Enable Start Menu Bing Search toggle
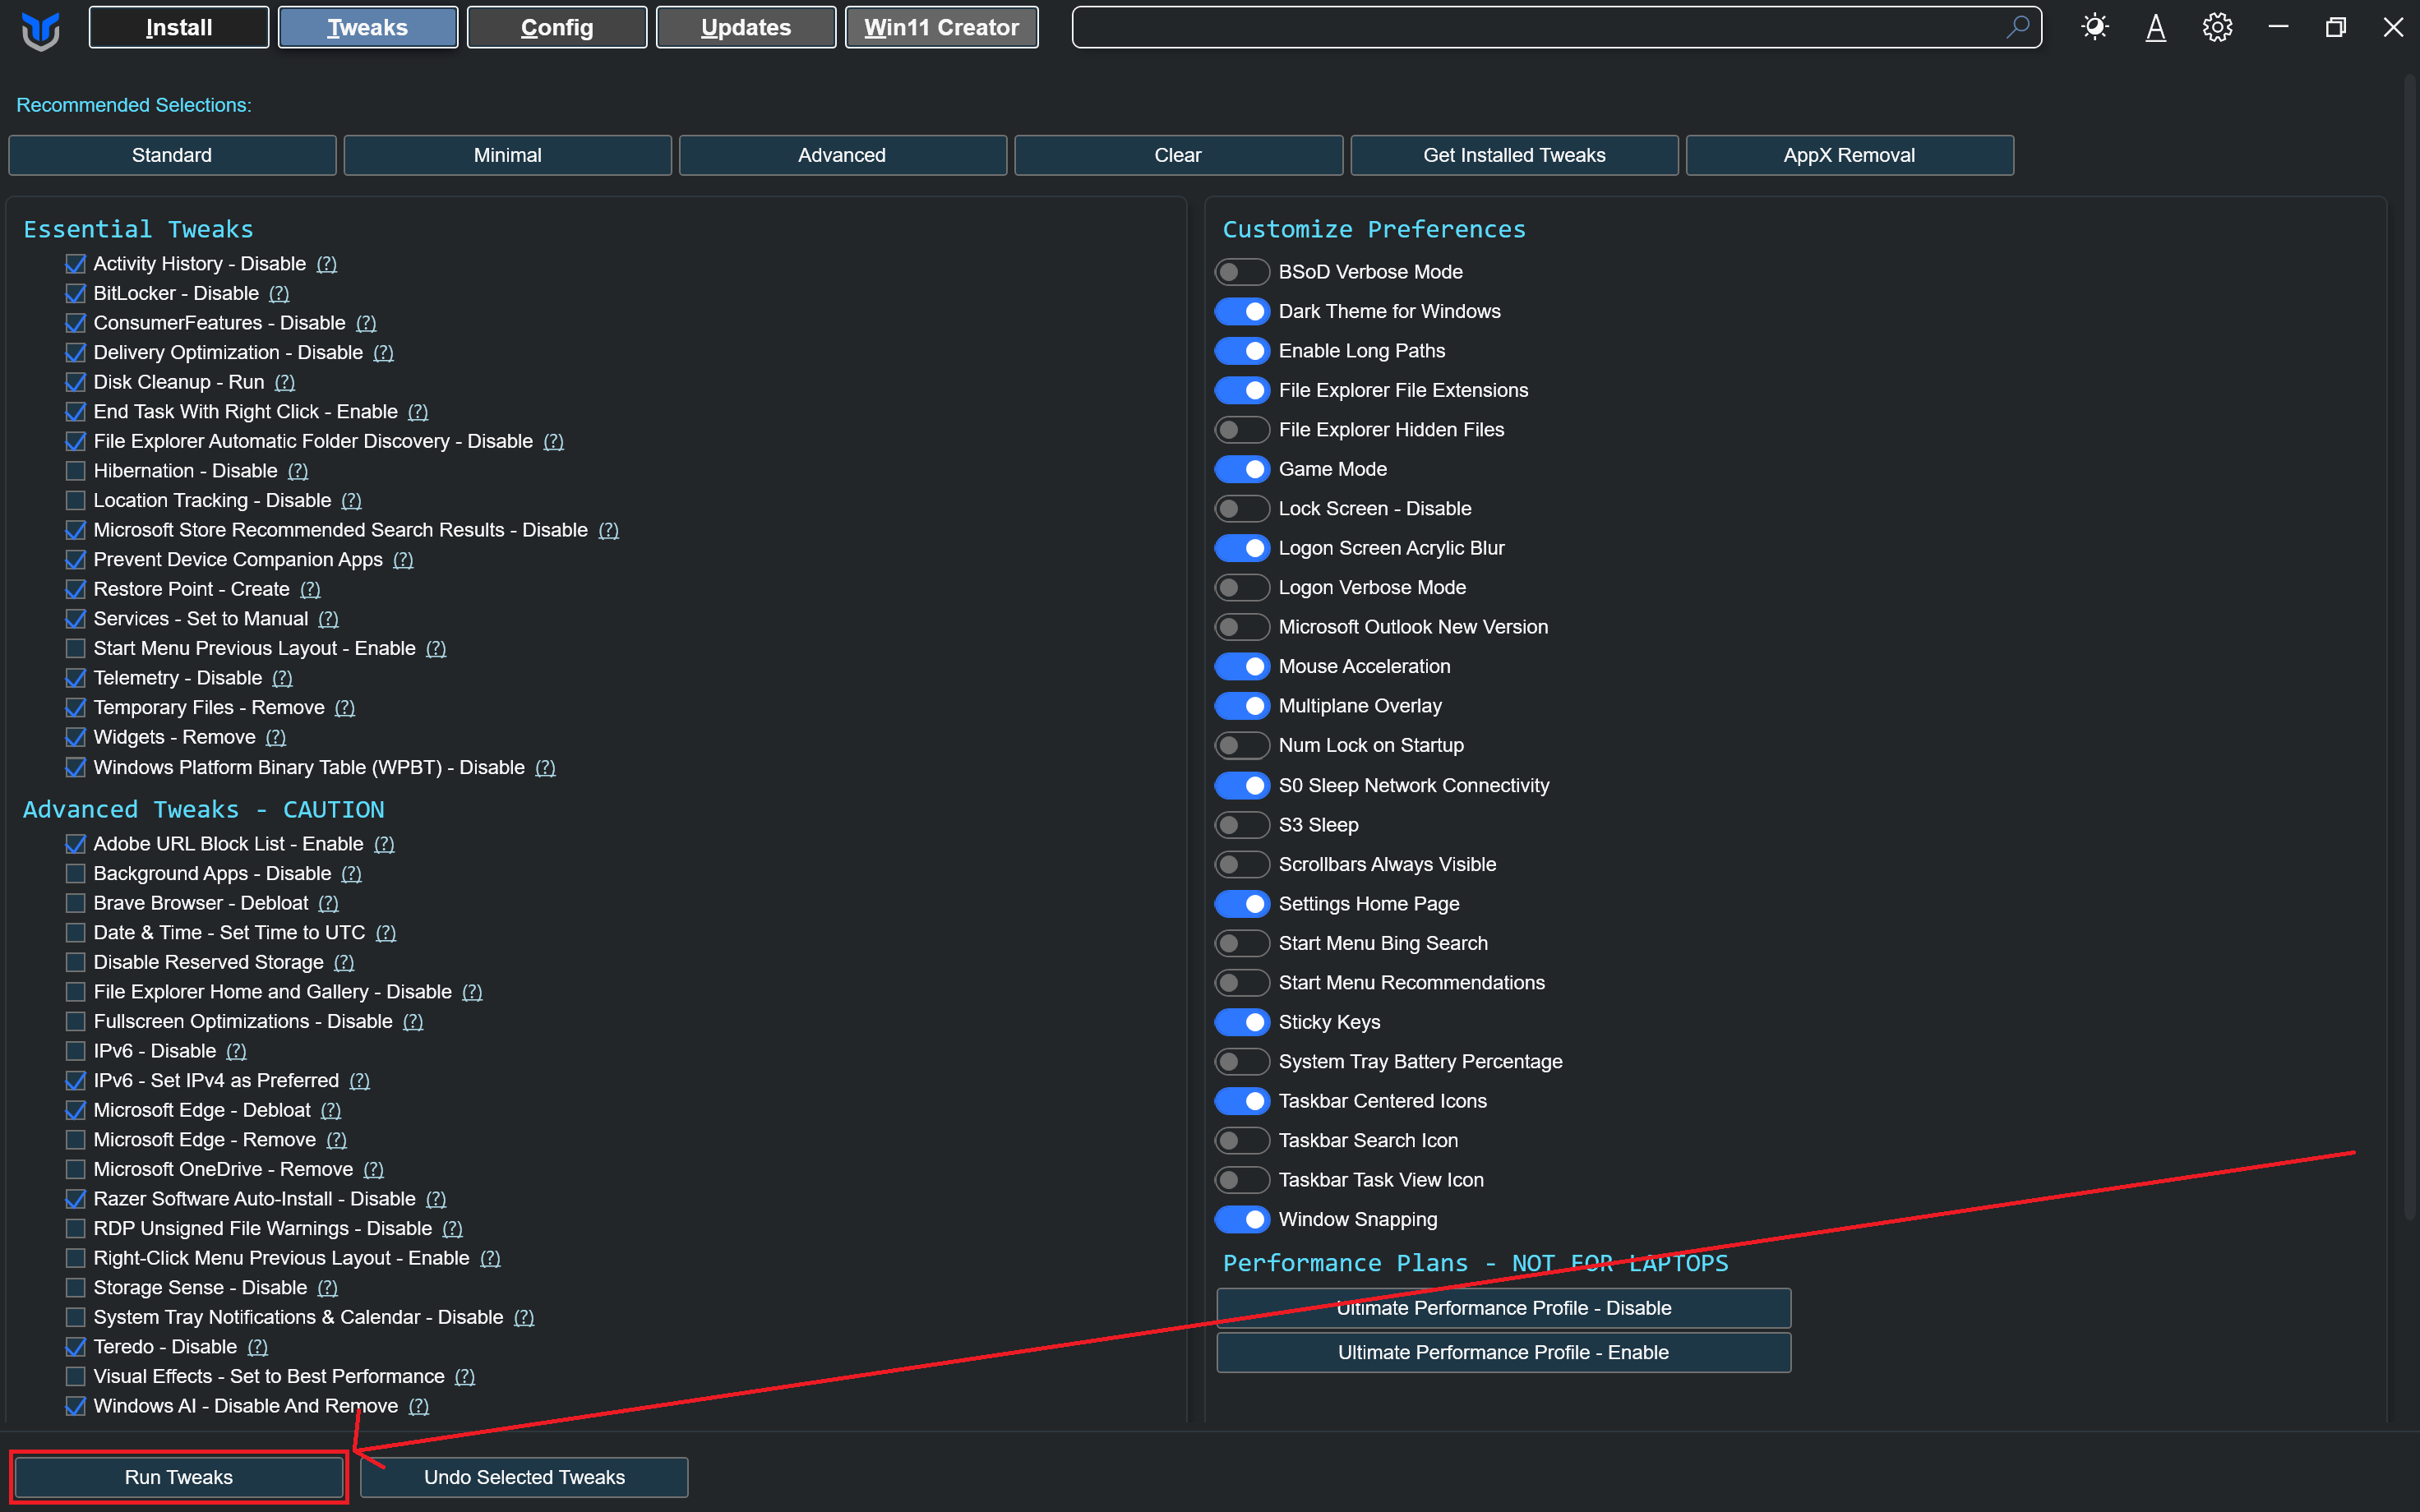 (1242, 943)
